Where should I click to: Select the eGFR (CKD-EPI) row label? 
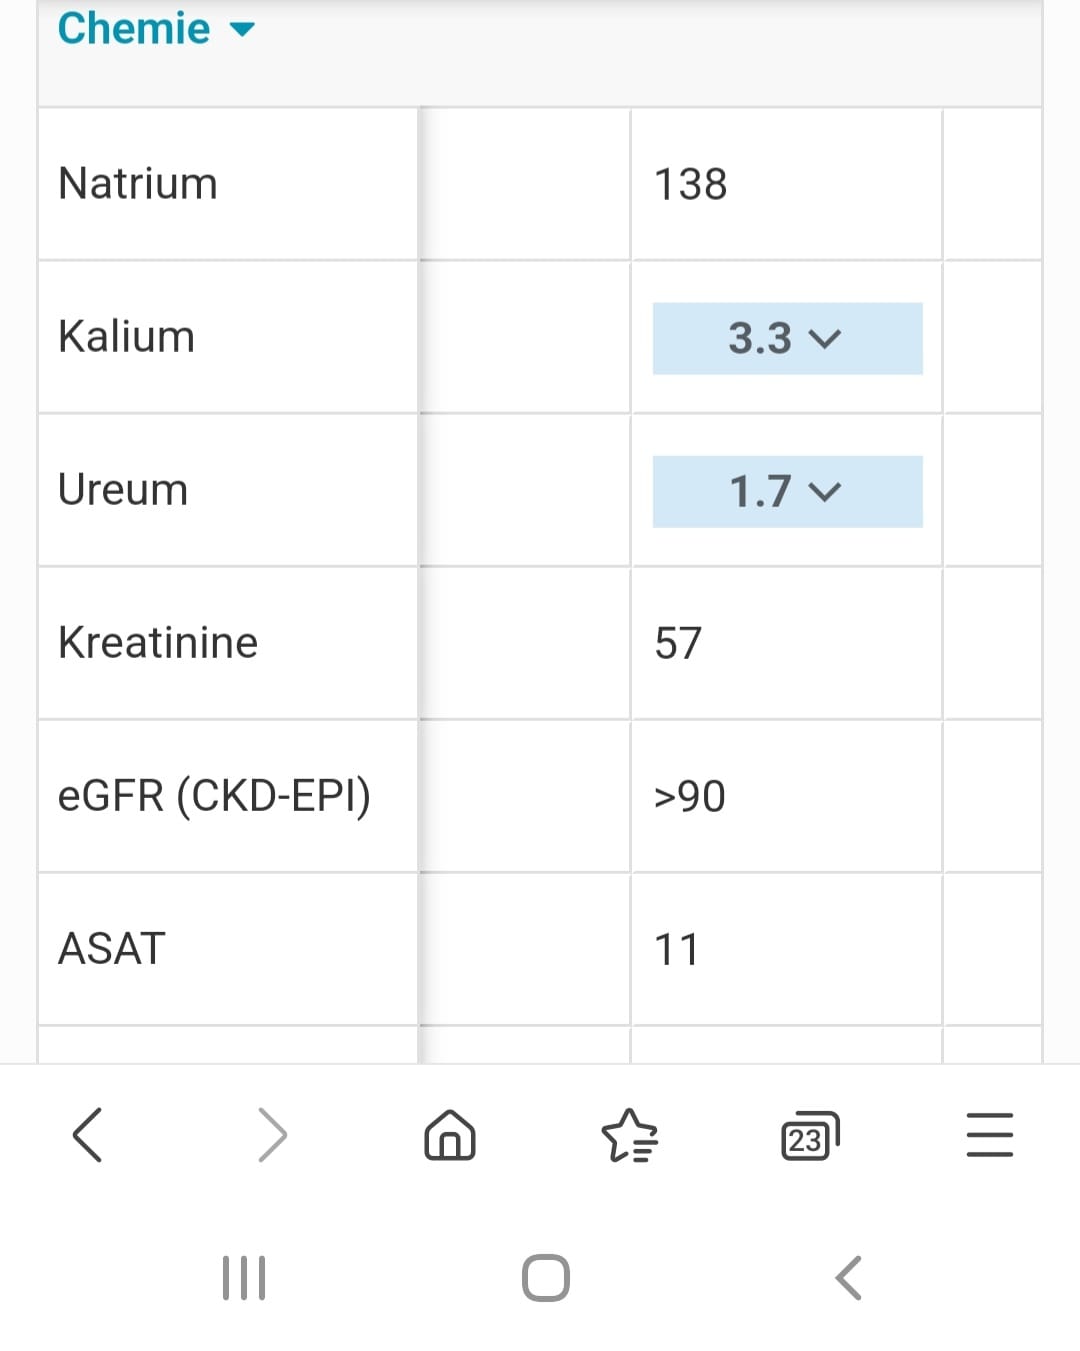(x=214, y=796)
